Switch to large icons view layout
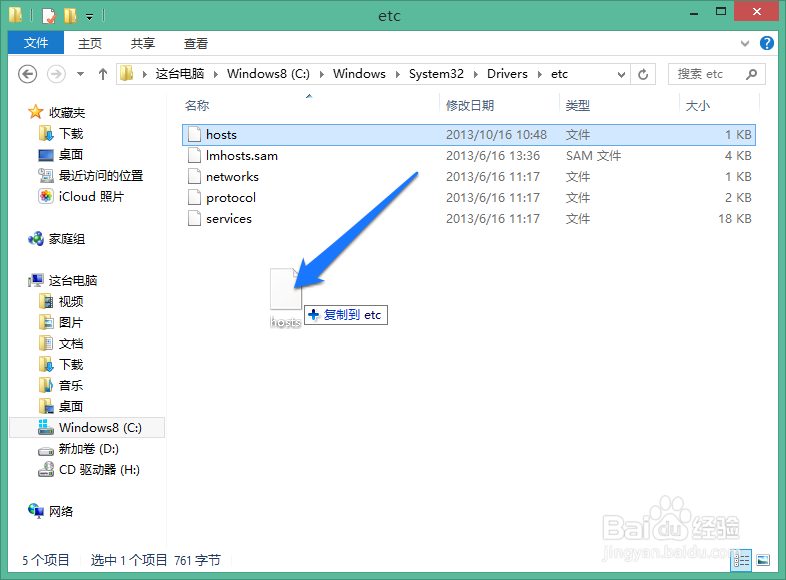Viewport: 786px width, 580px height. pyautogui.click(x=763, y=560)
